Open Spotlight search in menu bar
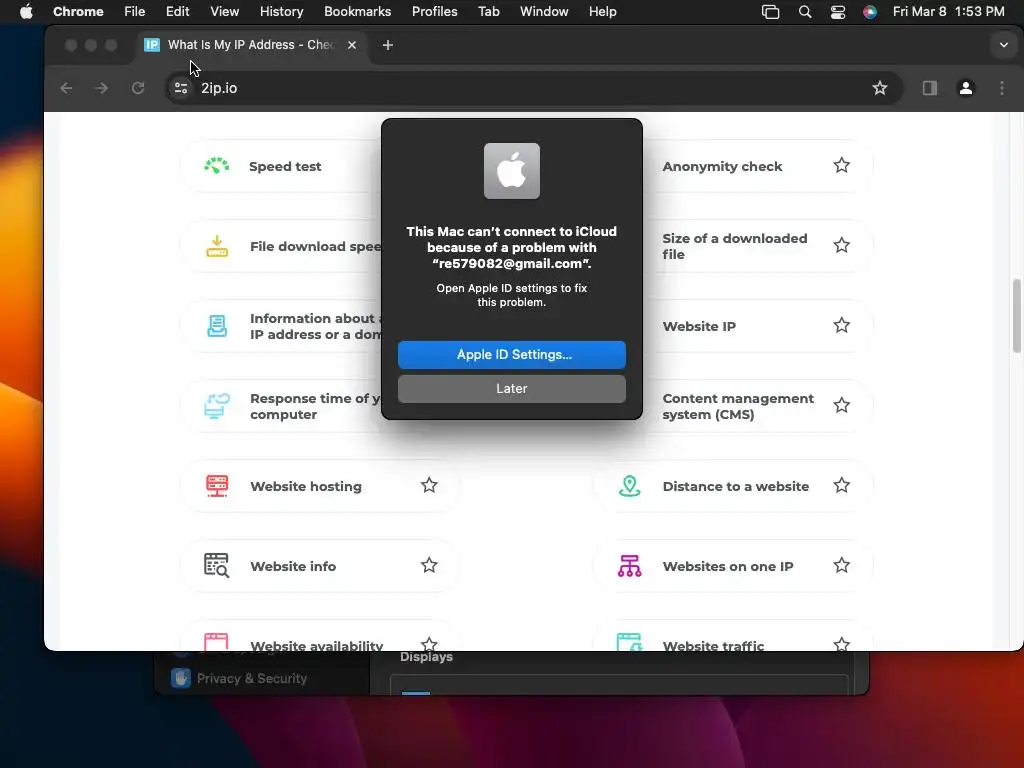Image resolution: width=1024 pixels, height=768 pixels. (x=805, y=12)
